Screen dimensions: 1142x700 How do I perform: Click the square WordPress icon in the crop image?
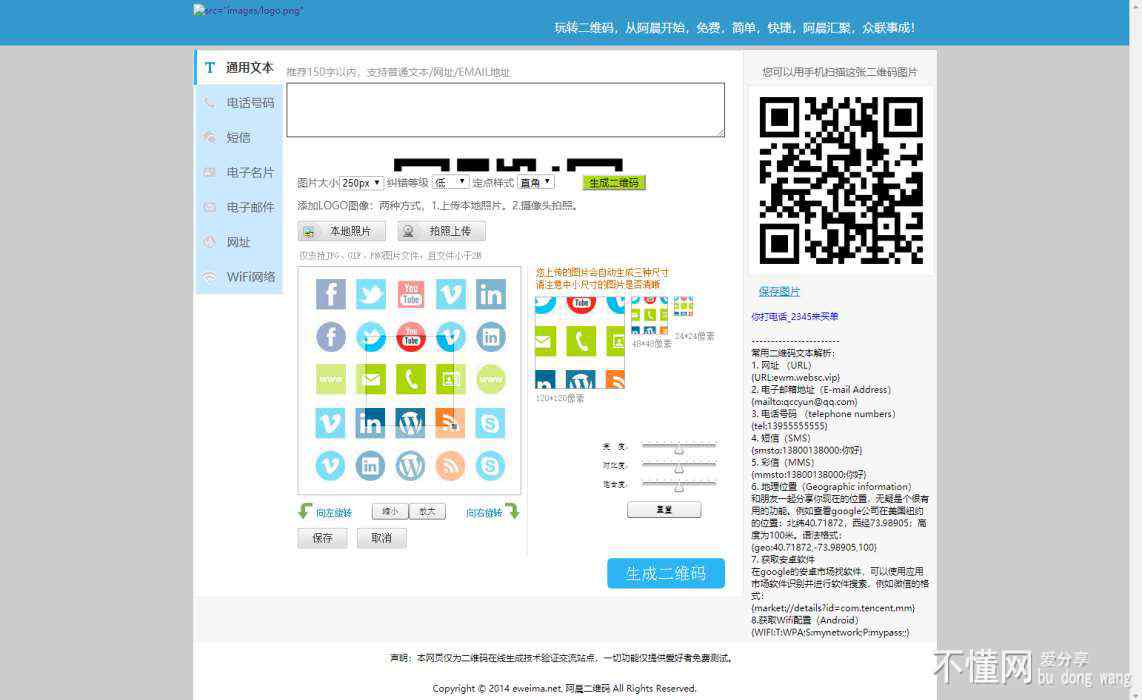tap(411, 422)
